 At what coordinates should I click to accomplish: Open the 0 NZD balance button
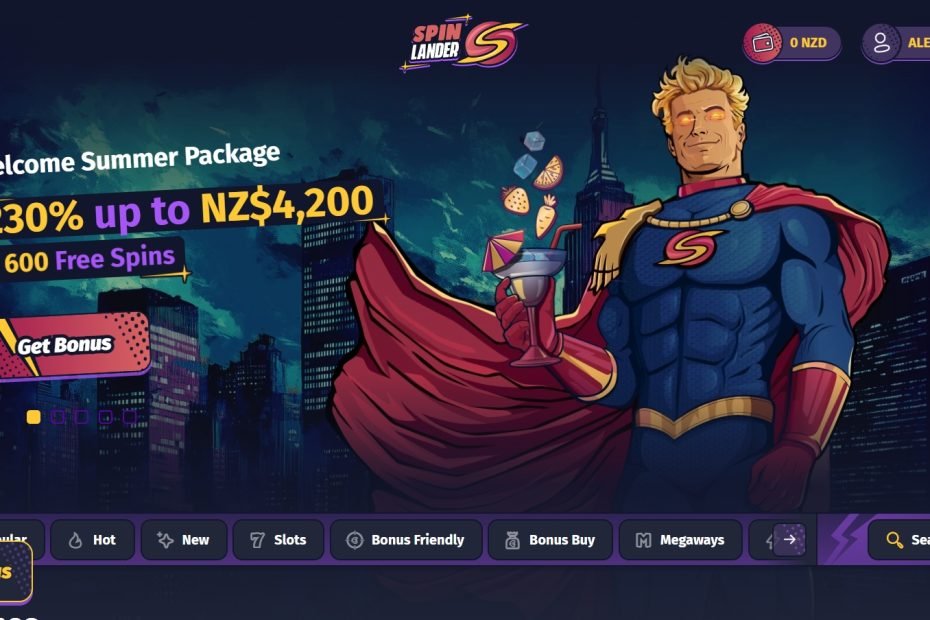(792, 43)
